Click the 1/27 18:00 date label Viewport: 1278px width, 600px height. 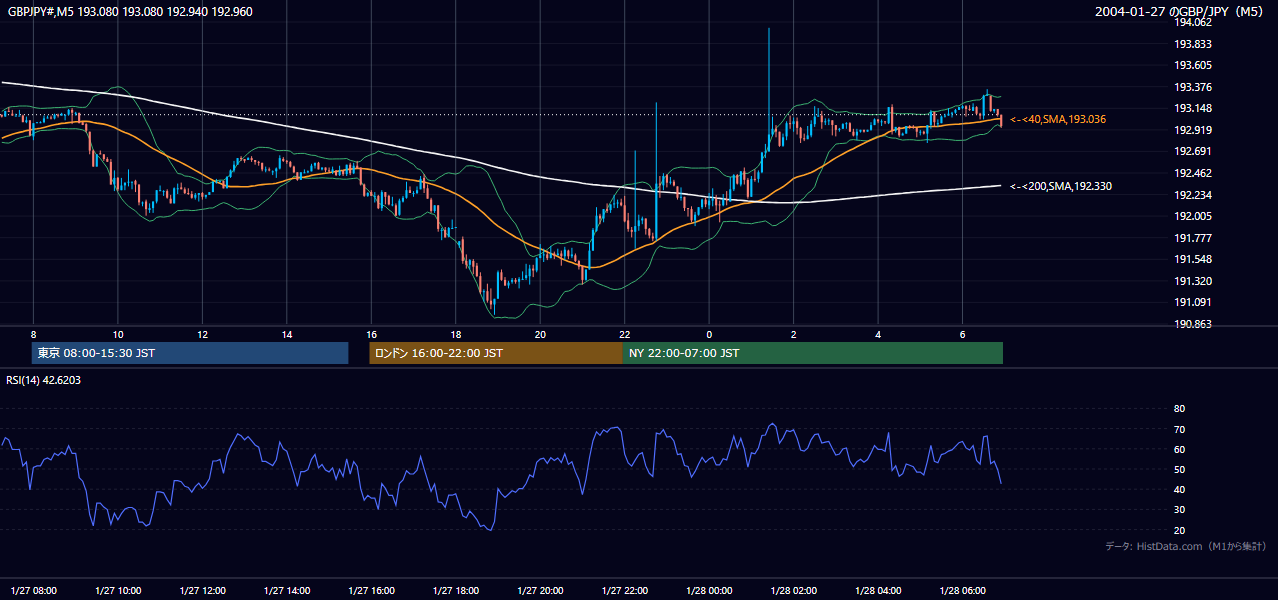455,591
